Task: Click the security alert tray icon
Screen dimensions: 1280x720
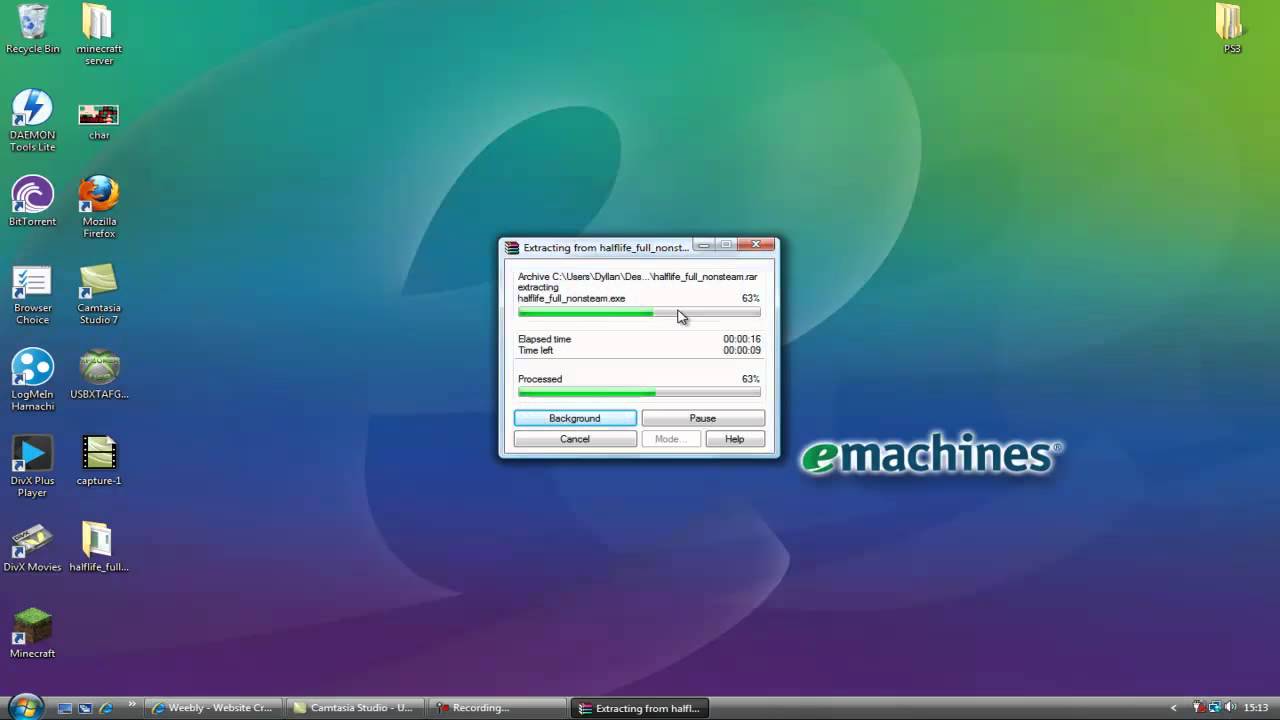Action: click(1199, 708)
